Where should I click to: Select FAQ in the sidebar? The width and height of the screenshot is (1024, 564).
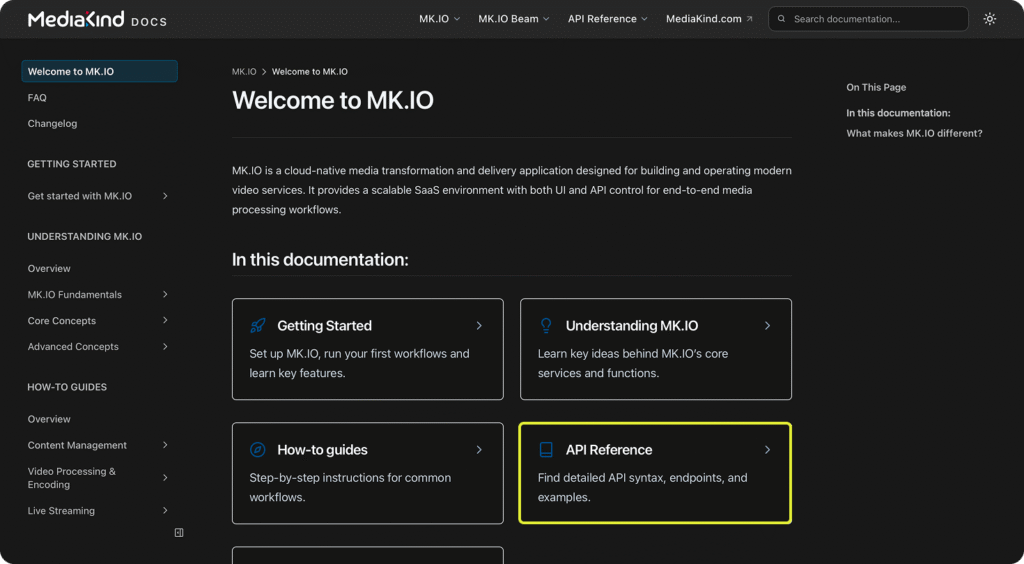point(37,98)
